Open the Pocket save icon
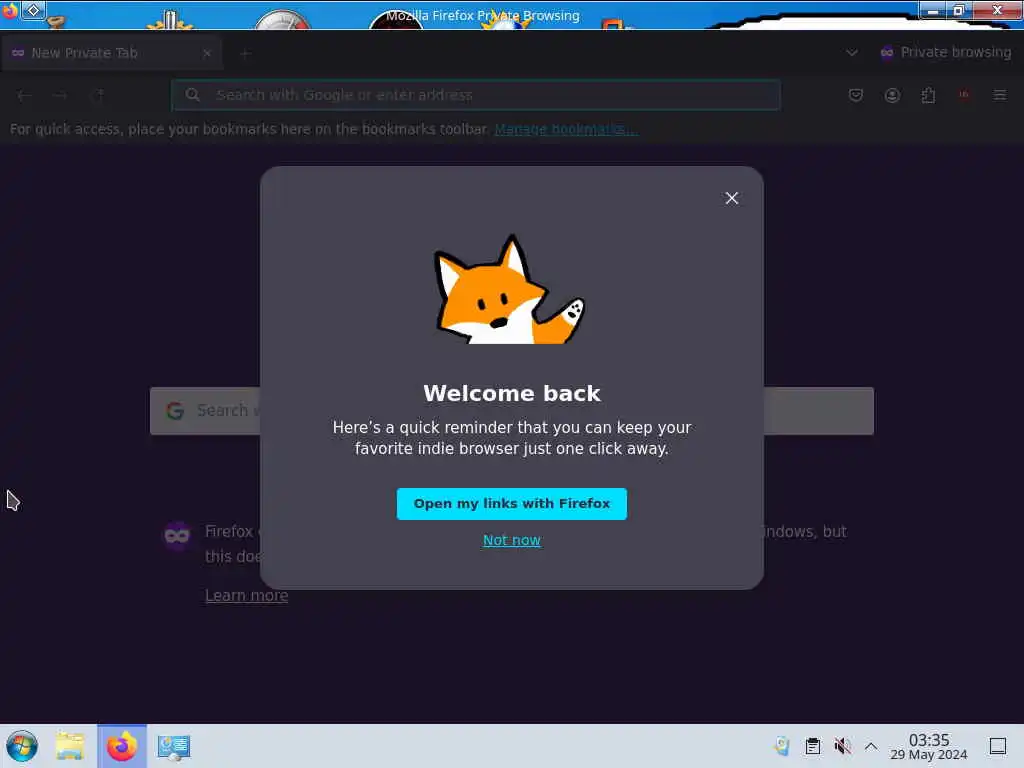The width and height of the screenshot is (1024, 768). point(856,95)
